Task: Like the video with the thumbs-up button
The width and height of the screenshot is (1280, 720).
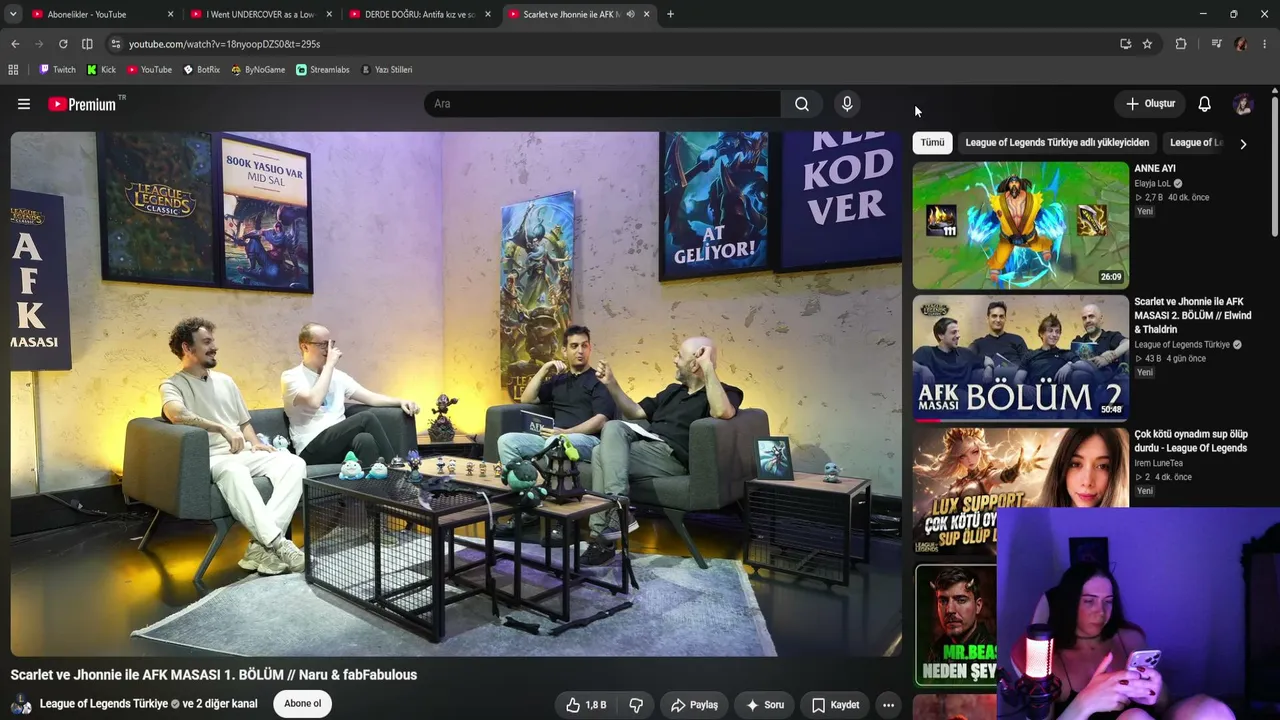Action: pos(586,705)
